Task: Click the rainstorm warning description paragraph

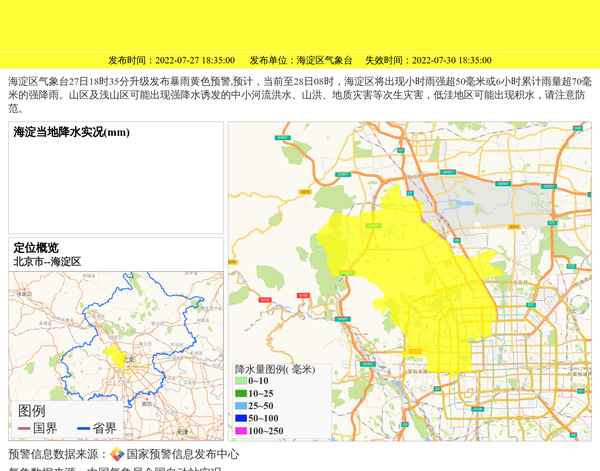Action: click(x=300, y=94)
